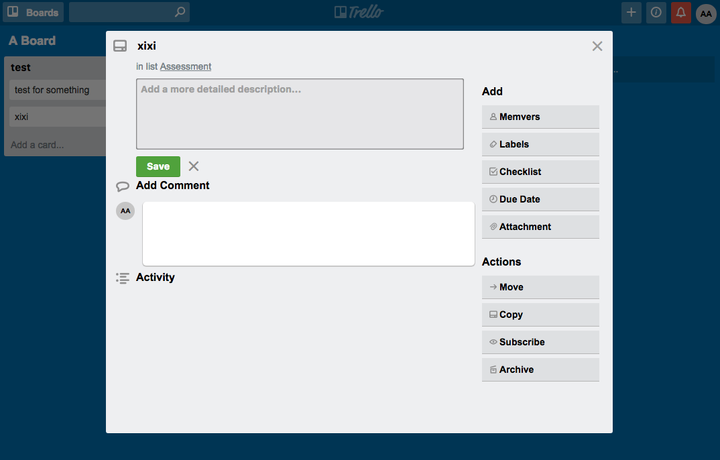The height and width of the screenshot is (460, 720).
Task: Save the card description
Action: click(x=158, y=166)
